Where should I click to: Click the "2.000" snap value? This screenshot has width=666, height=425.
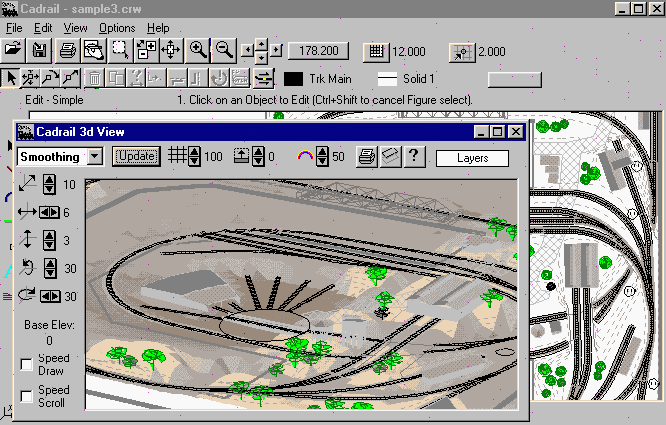click(492, 52)
